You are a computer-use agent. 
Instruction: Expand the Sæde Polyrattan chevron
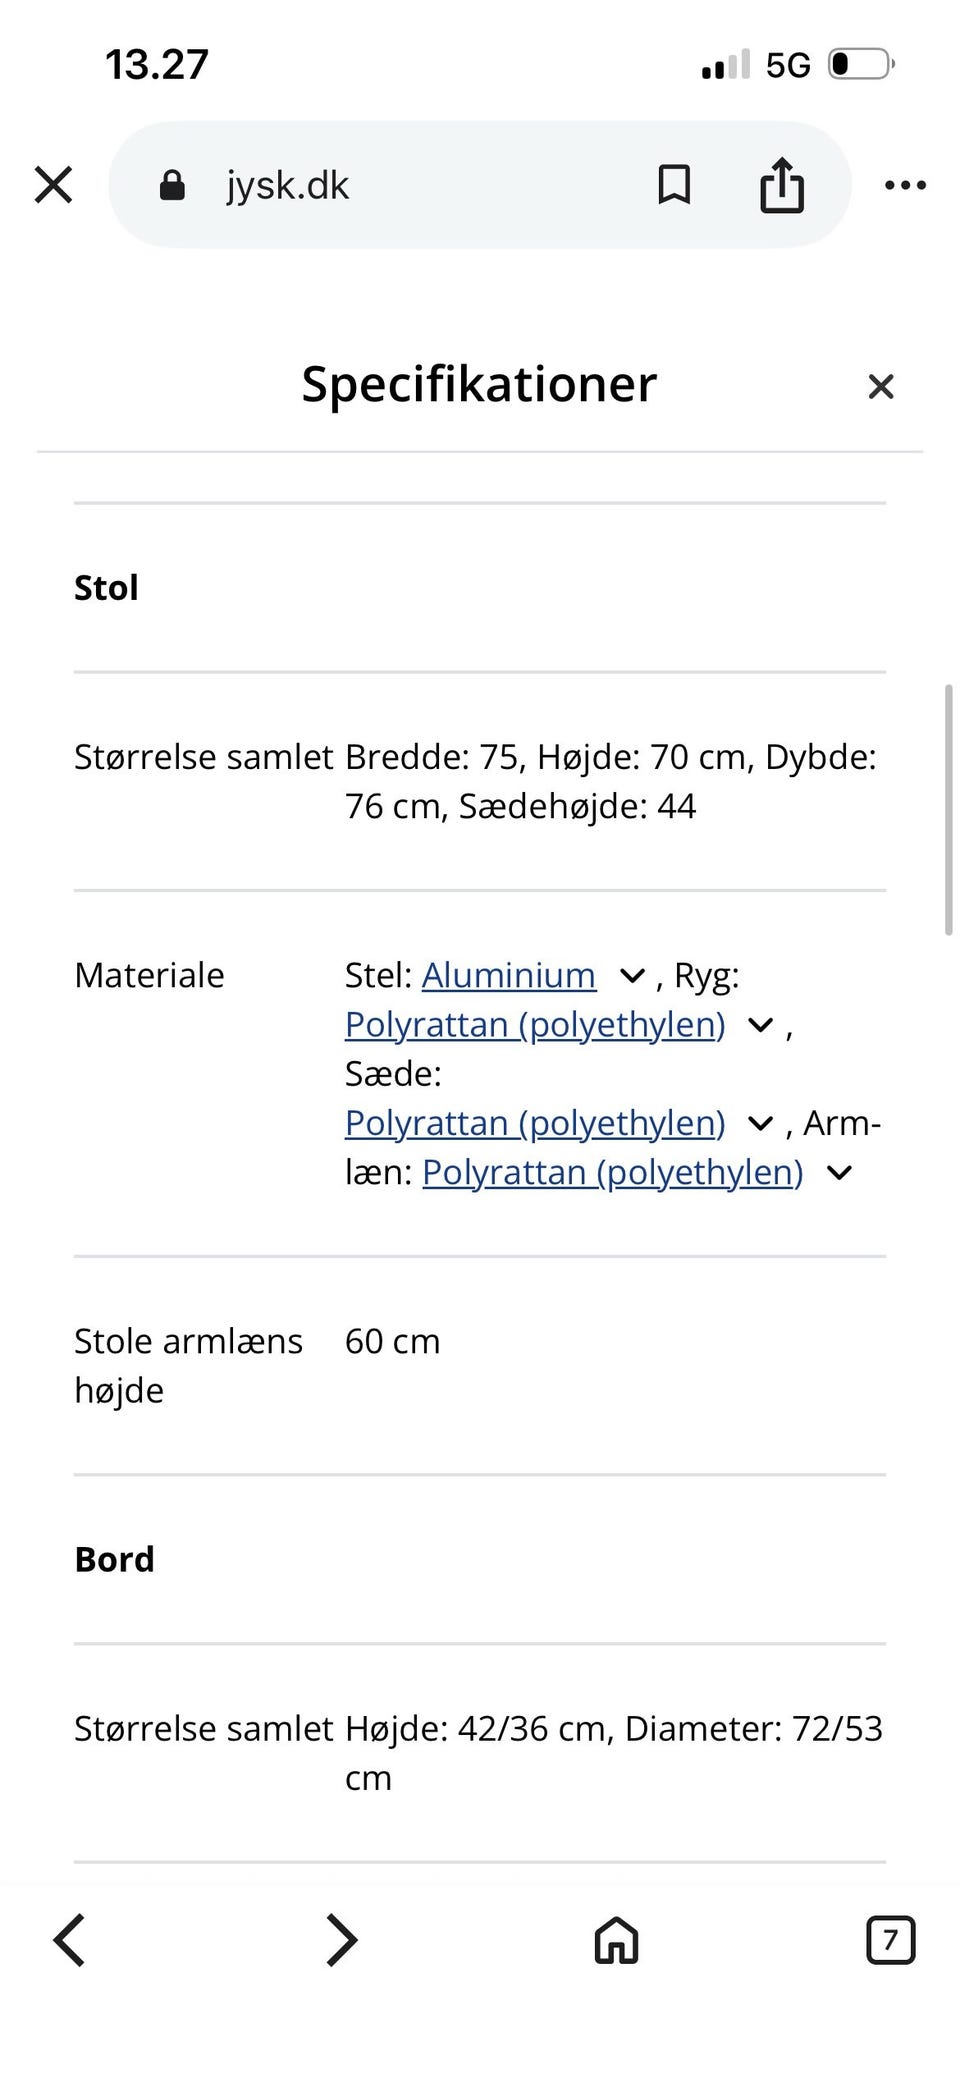coord(759,1122)
